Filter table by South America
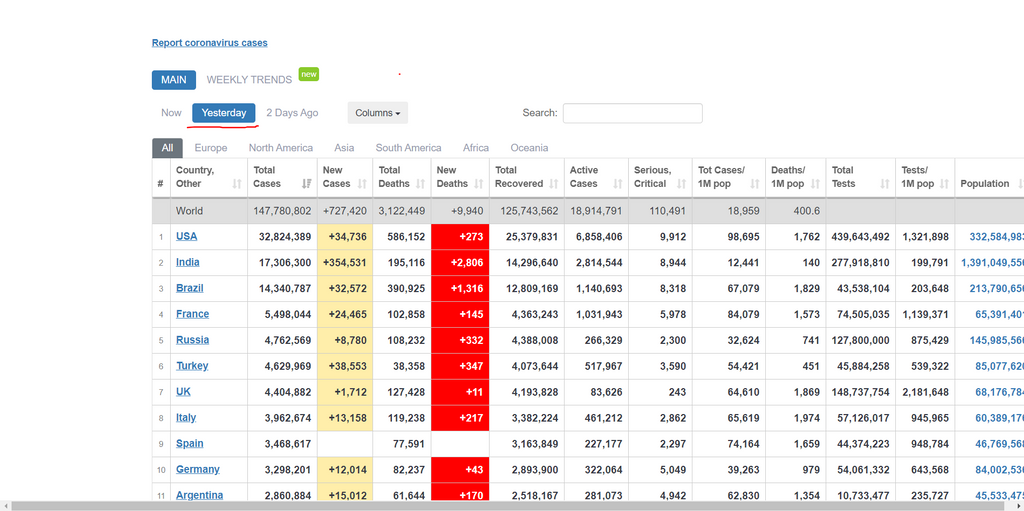 tap(408, 148)
